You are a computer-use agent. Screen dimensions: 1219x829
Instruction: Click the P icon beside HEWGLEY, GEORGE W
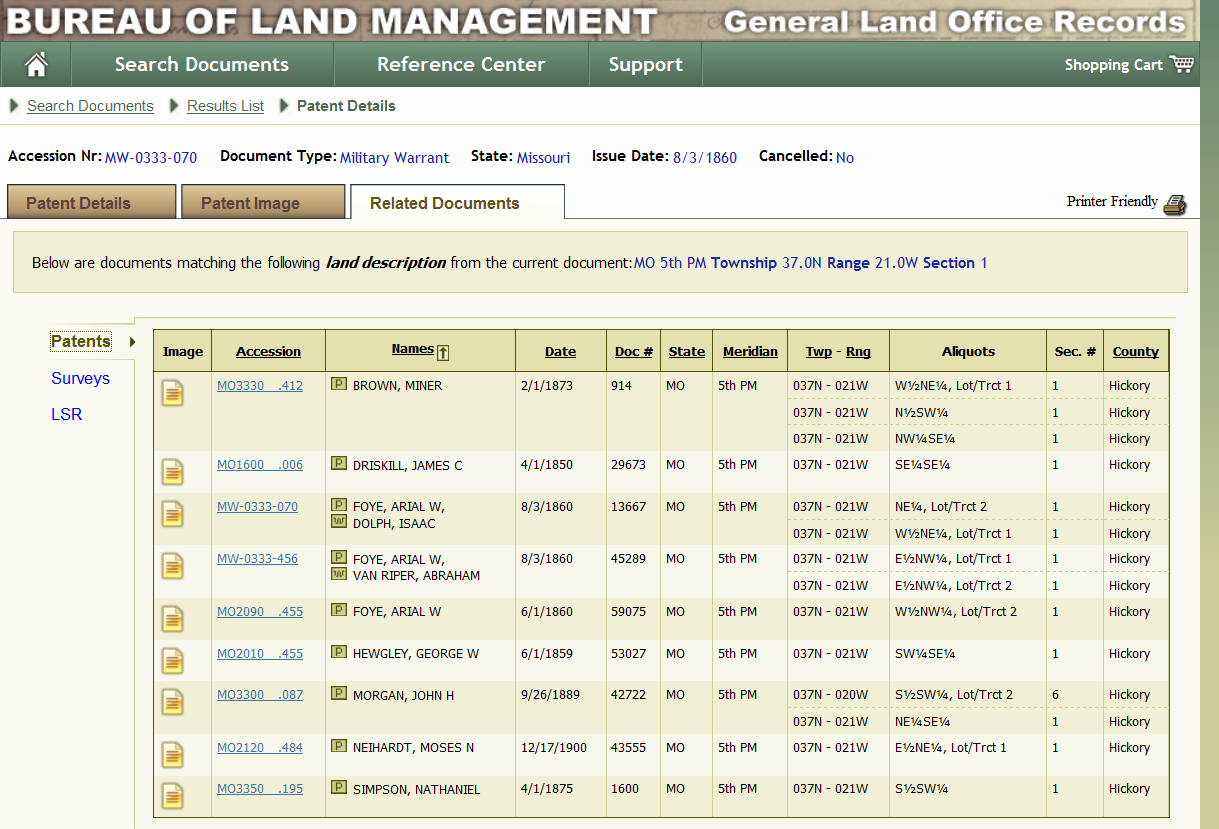(339, 652)
